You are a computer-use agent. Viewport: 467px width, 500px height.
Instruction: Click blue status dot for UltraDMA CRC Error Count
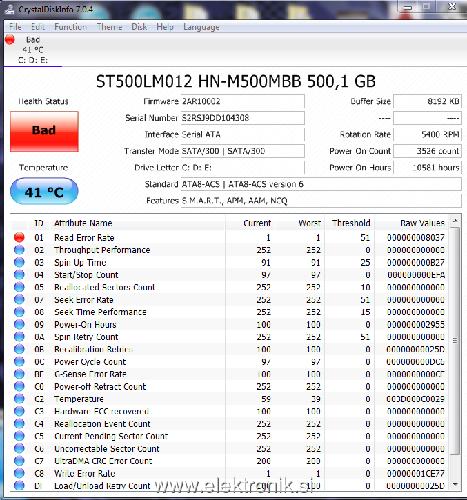click(19, 461)
